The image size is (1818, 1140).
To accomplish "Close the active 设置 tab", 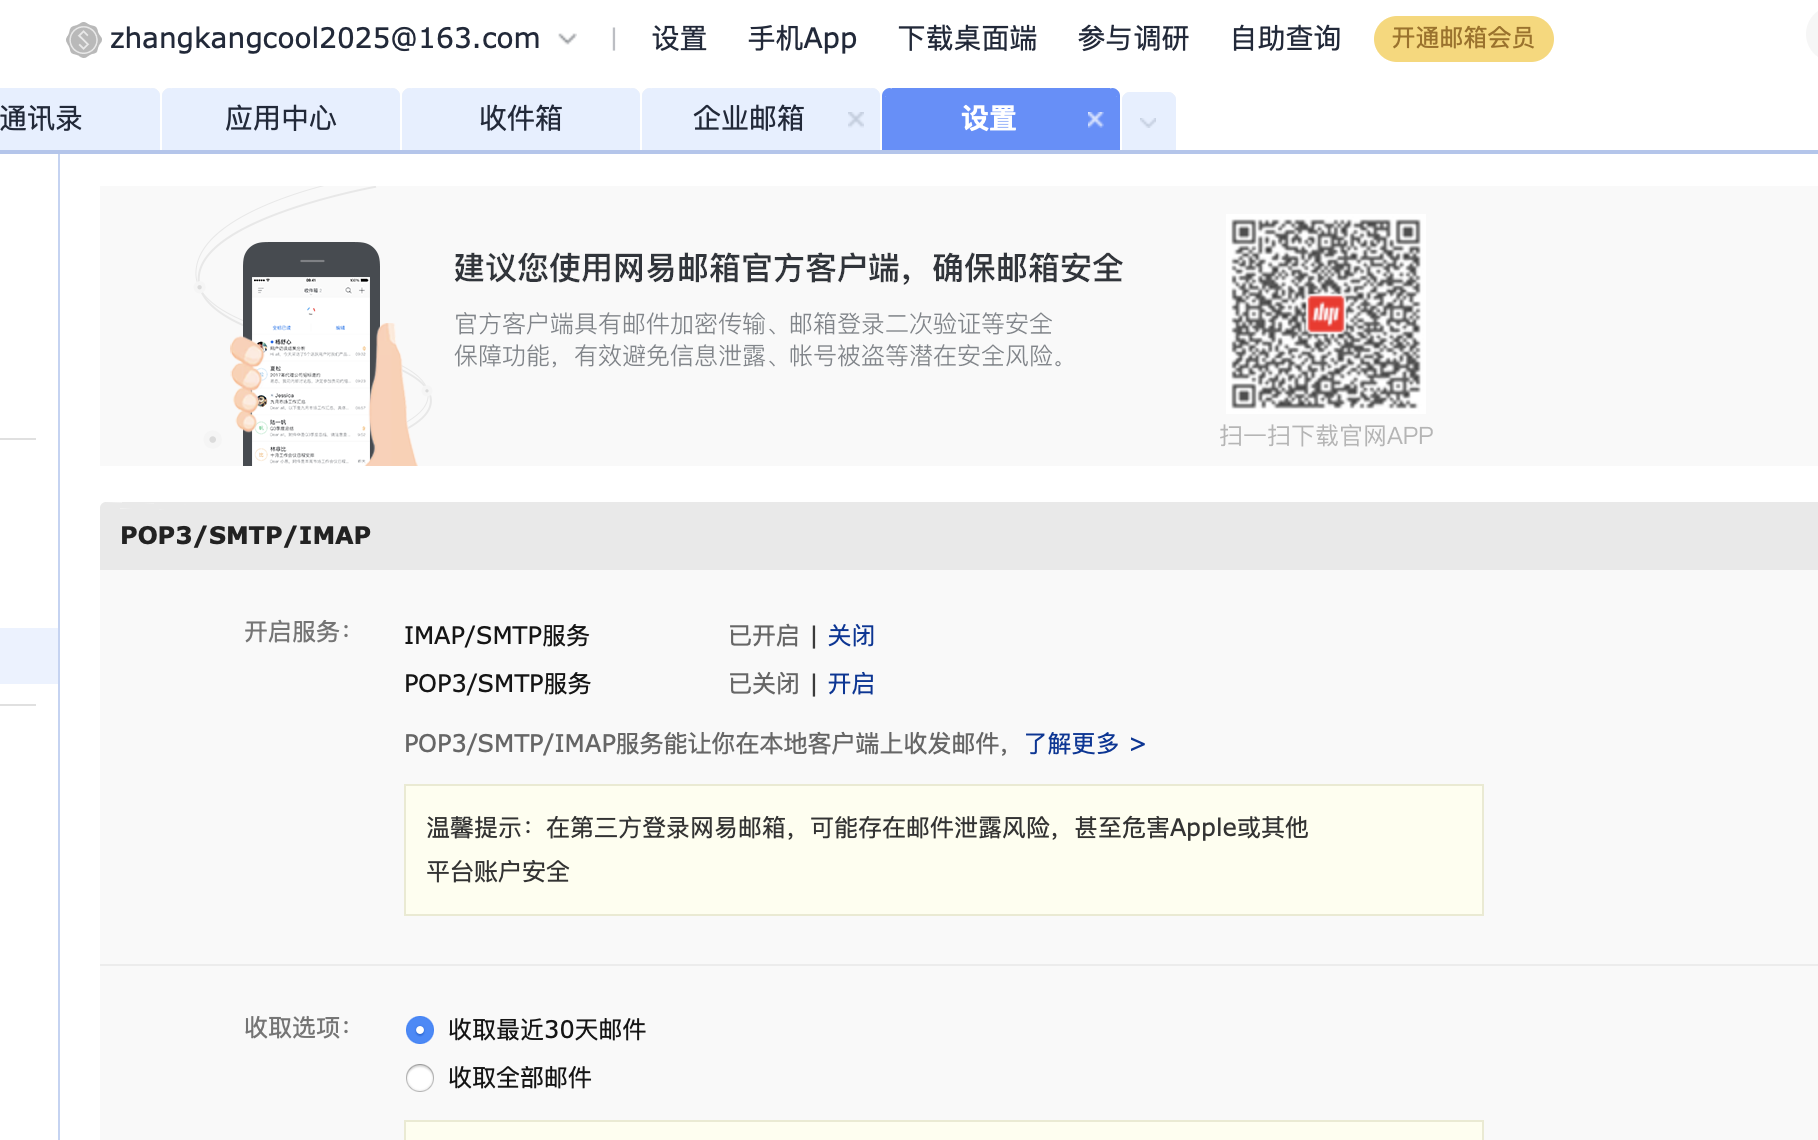I will 1095,119.
